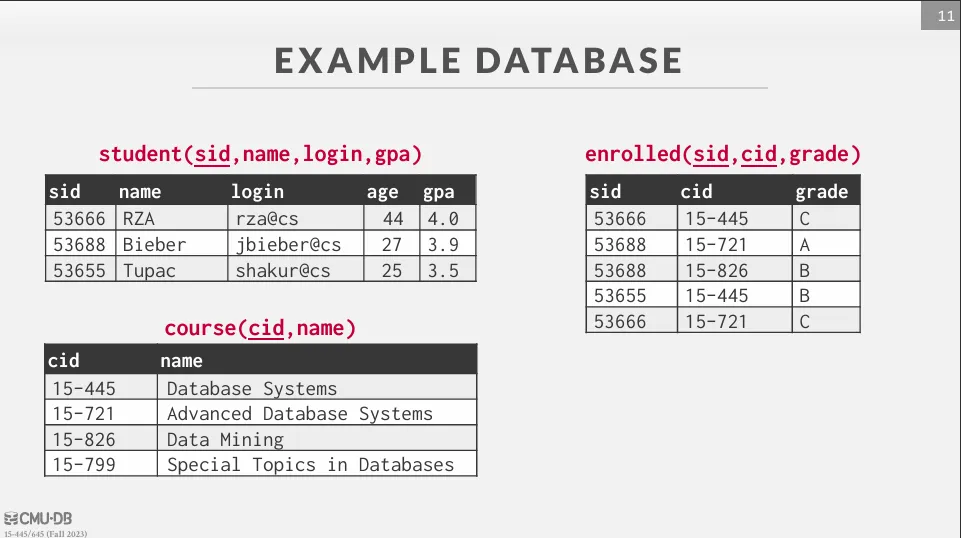Click the shakur@cs login cell
The width and height of the screenshot is (961, 538).
coord(283,270)
